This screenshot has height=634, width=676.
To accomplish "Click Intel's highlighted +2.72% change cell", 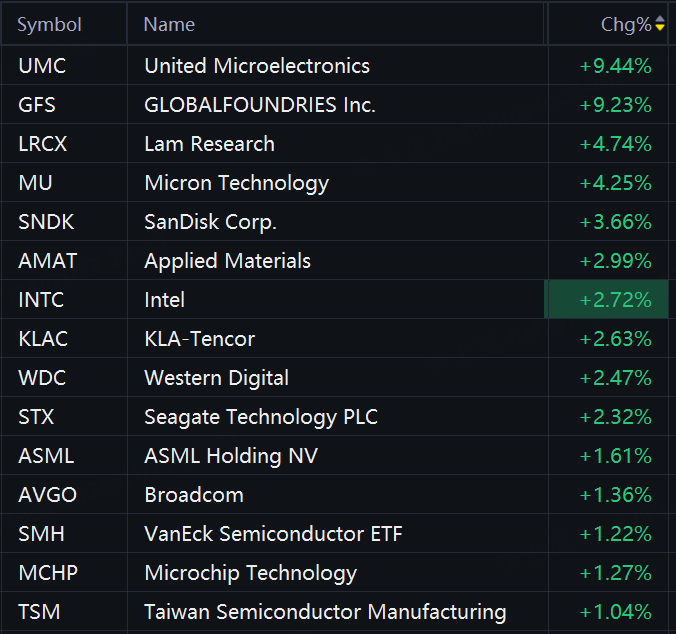I will [x=615, y=300].
